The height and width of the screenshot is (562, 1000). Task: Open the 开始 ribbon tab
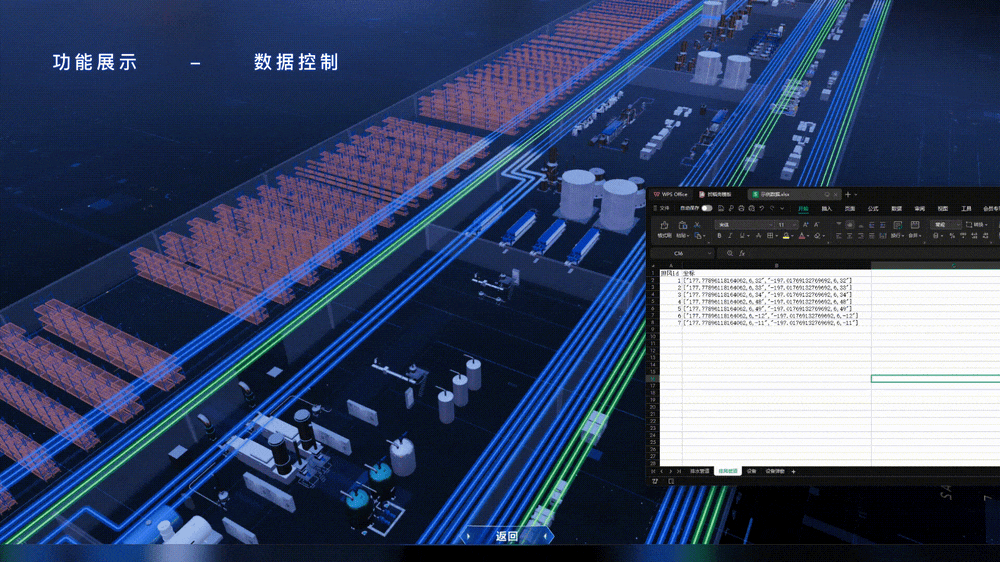click(x=804, y=209)
